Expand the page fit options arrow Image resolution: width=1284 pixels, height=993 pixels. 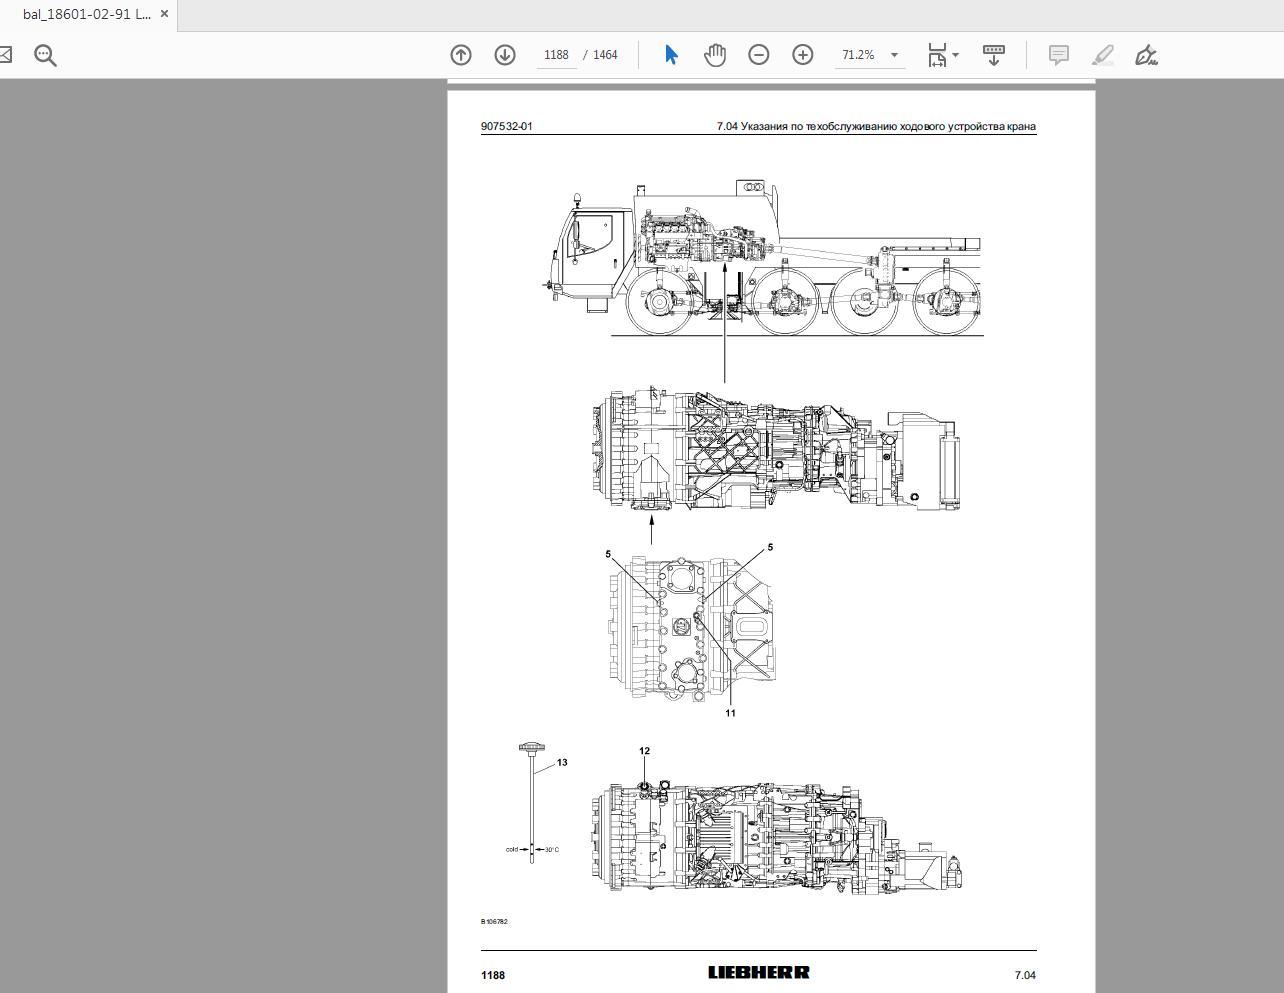(956, 55)
